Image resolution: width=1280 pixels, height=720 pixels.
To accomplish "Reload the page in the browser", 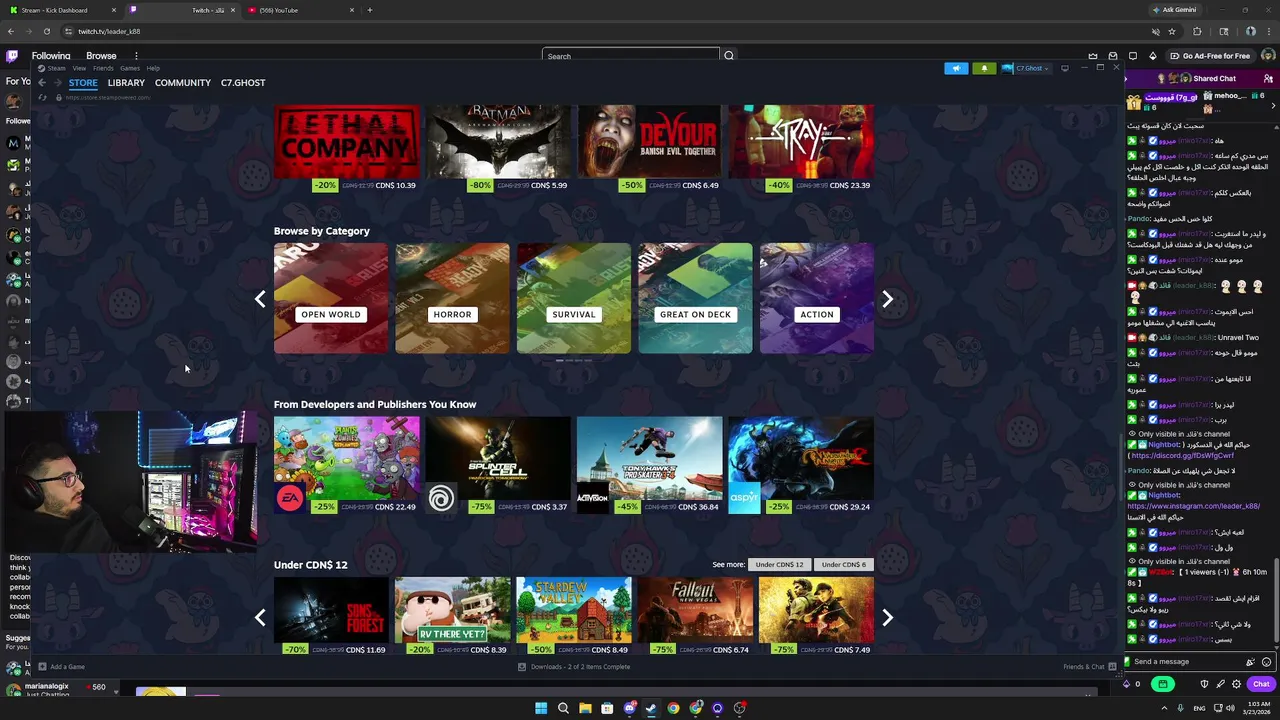I will click(x=46, y=31).
